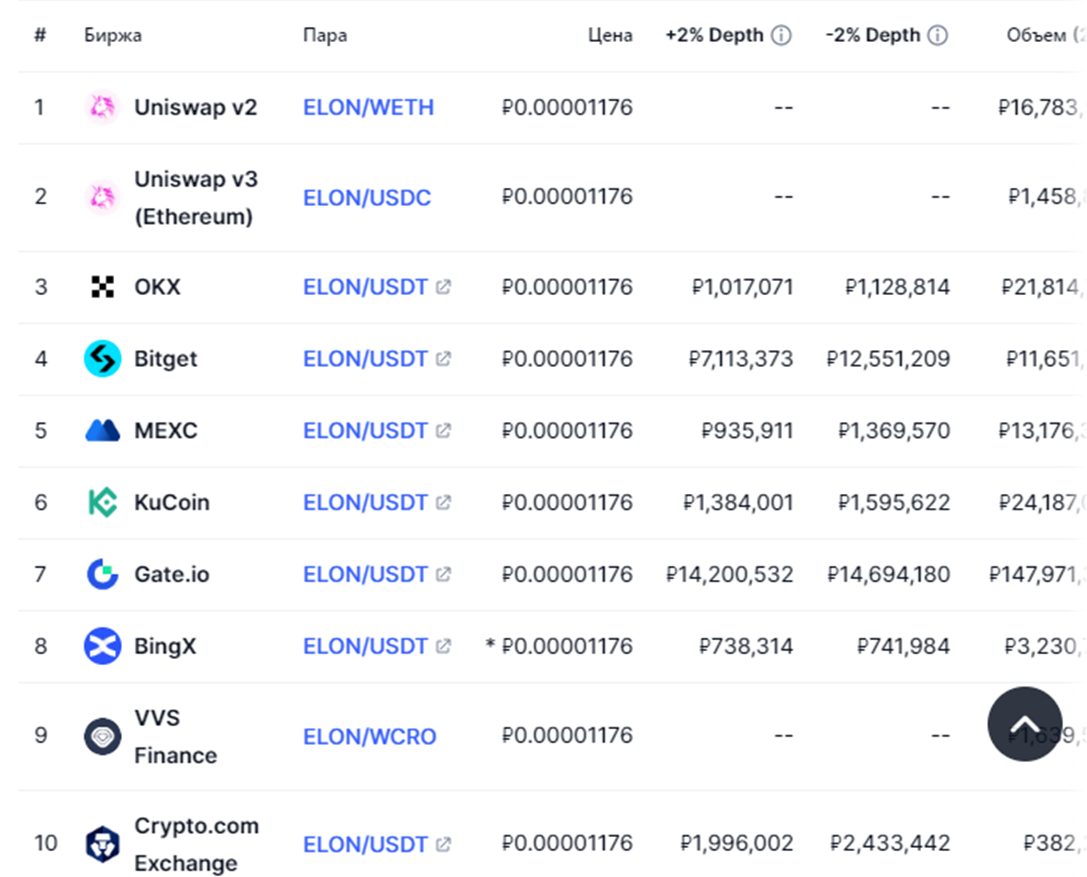Open the ELON/WETH pair link
Screen dimensions: 1087x877
368,107
